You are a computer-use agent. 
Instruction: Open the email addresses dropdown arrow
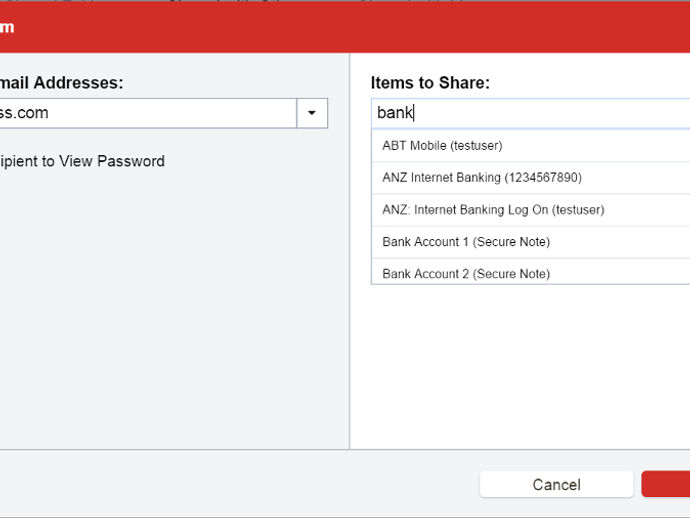[312, 113]
